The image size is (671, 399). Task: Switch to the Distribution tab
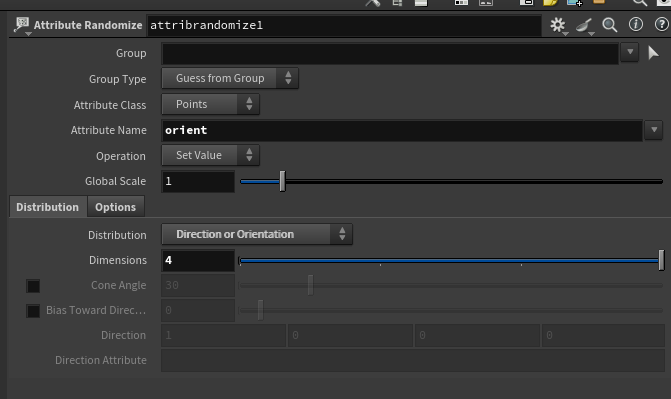click(x=48, y=207)
